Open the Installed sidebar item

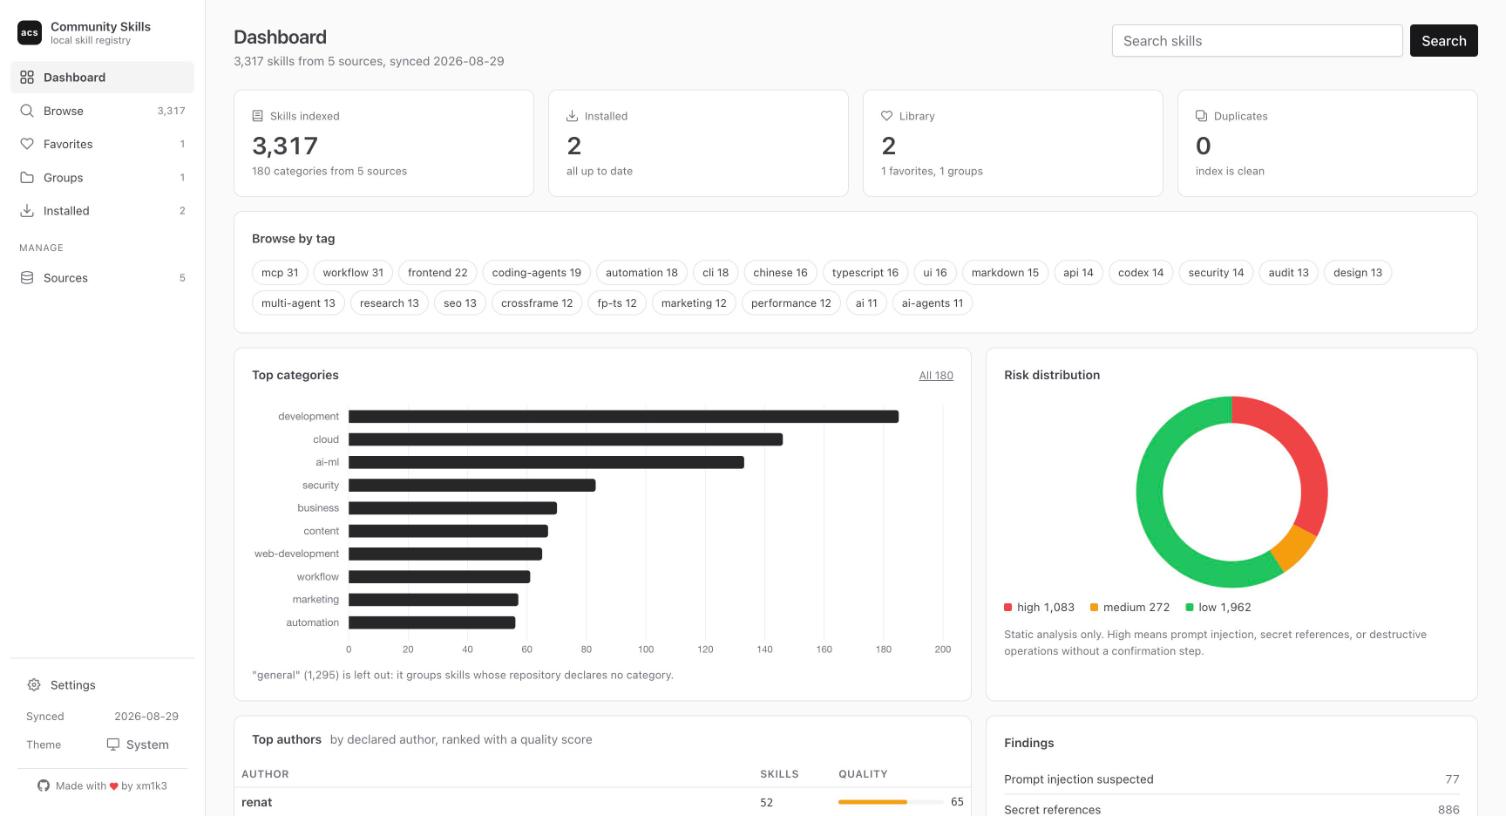click(x=102, y=211)
